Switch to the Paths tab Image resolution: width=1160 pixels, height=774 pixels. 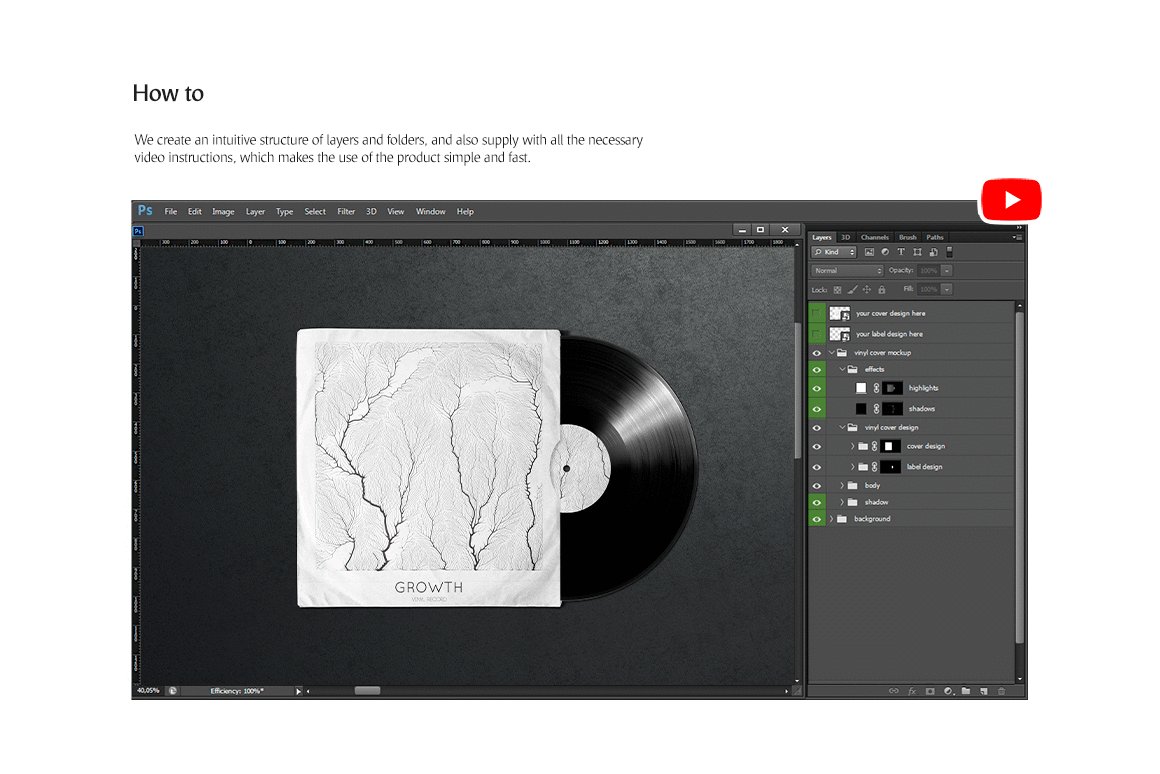click(935, 238)
